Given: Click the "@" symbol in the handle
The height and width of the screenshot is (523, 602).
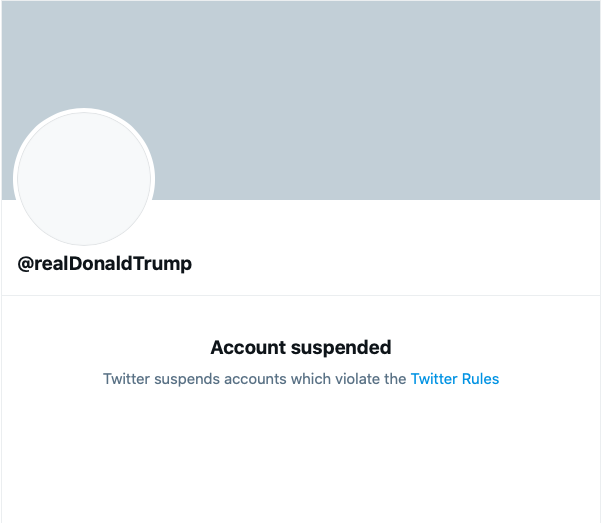Looking at the screenshot, I should (x=26, y=264).
